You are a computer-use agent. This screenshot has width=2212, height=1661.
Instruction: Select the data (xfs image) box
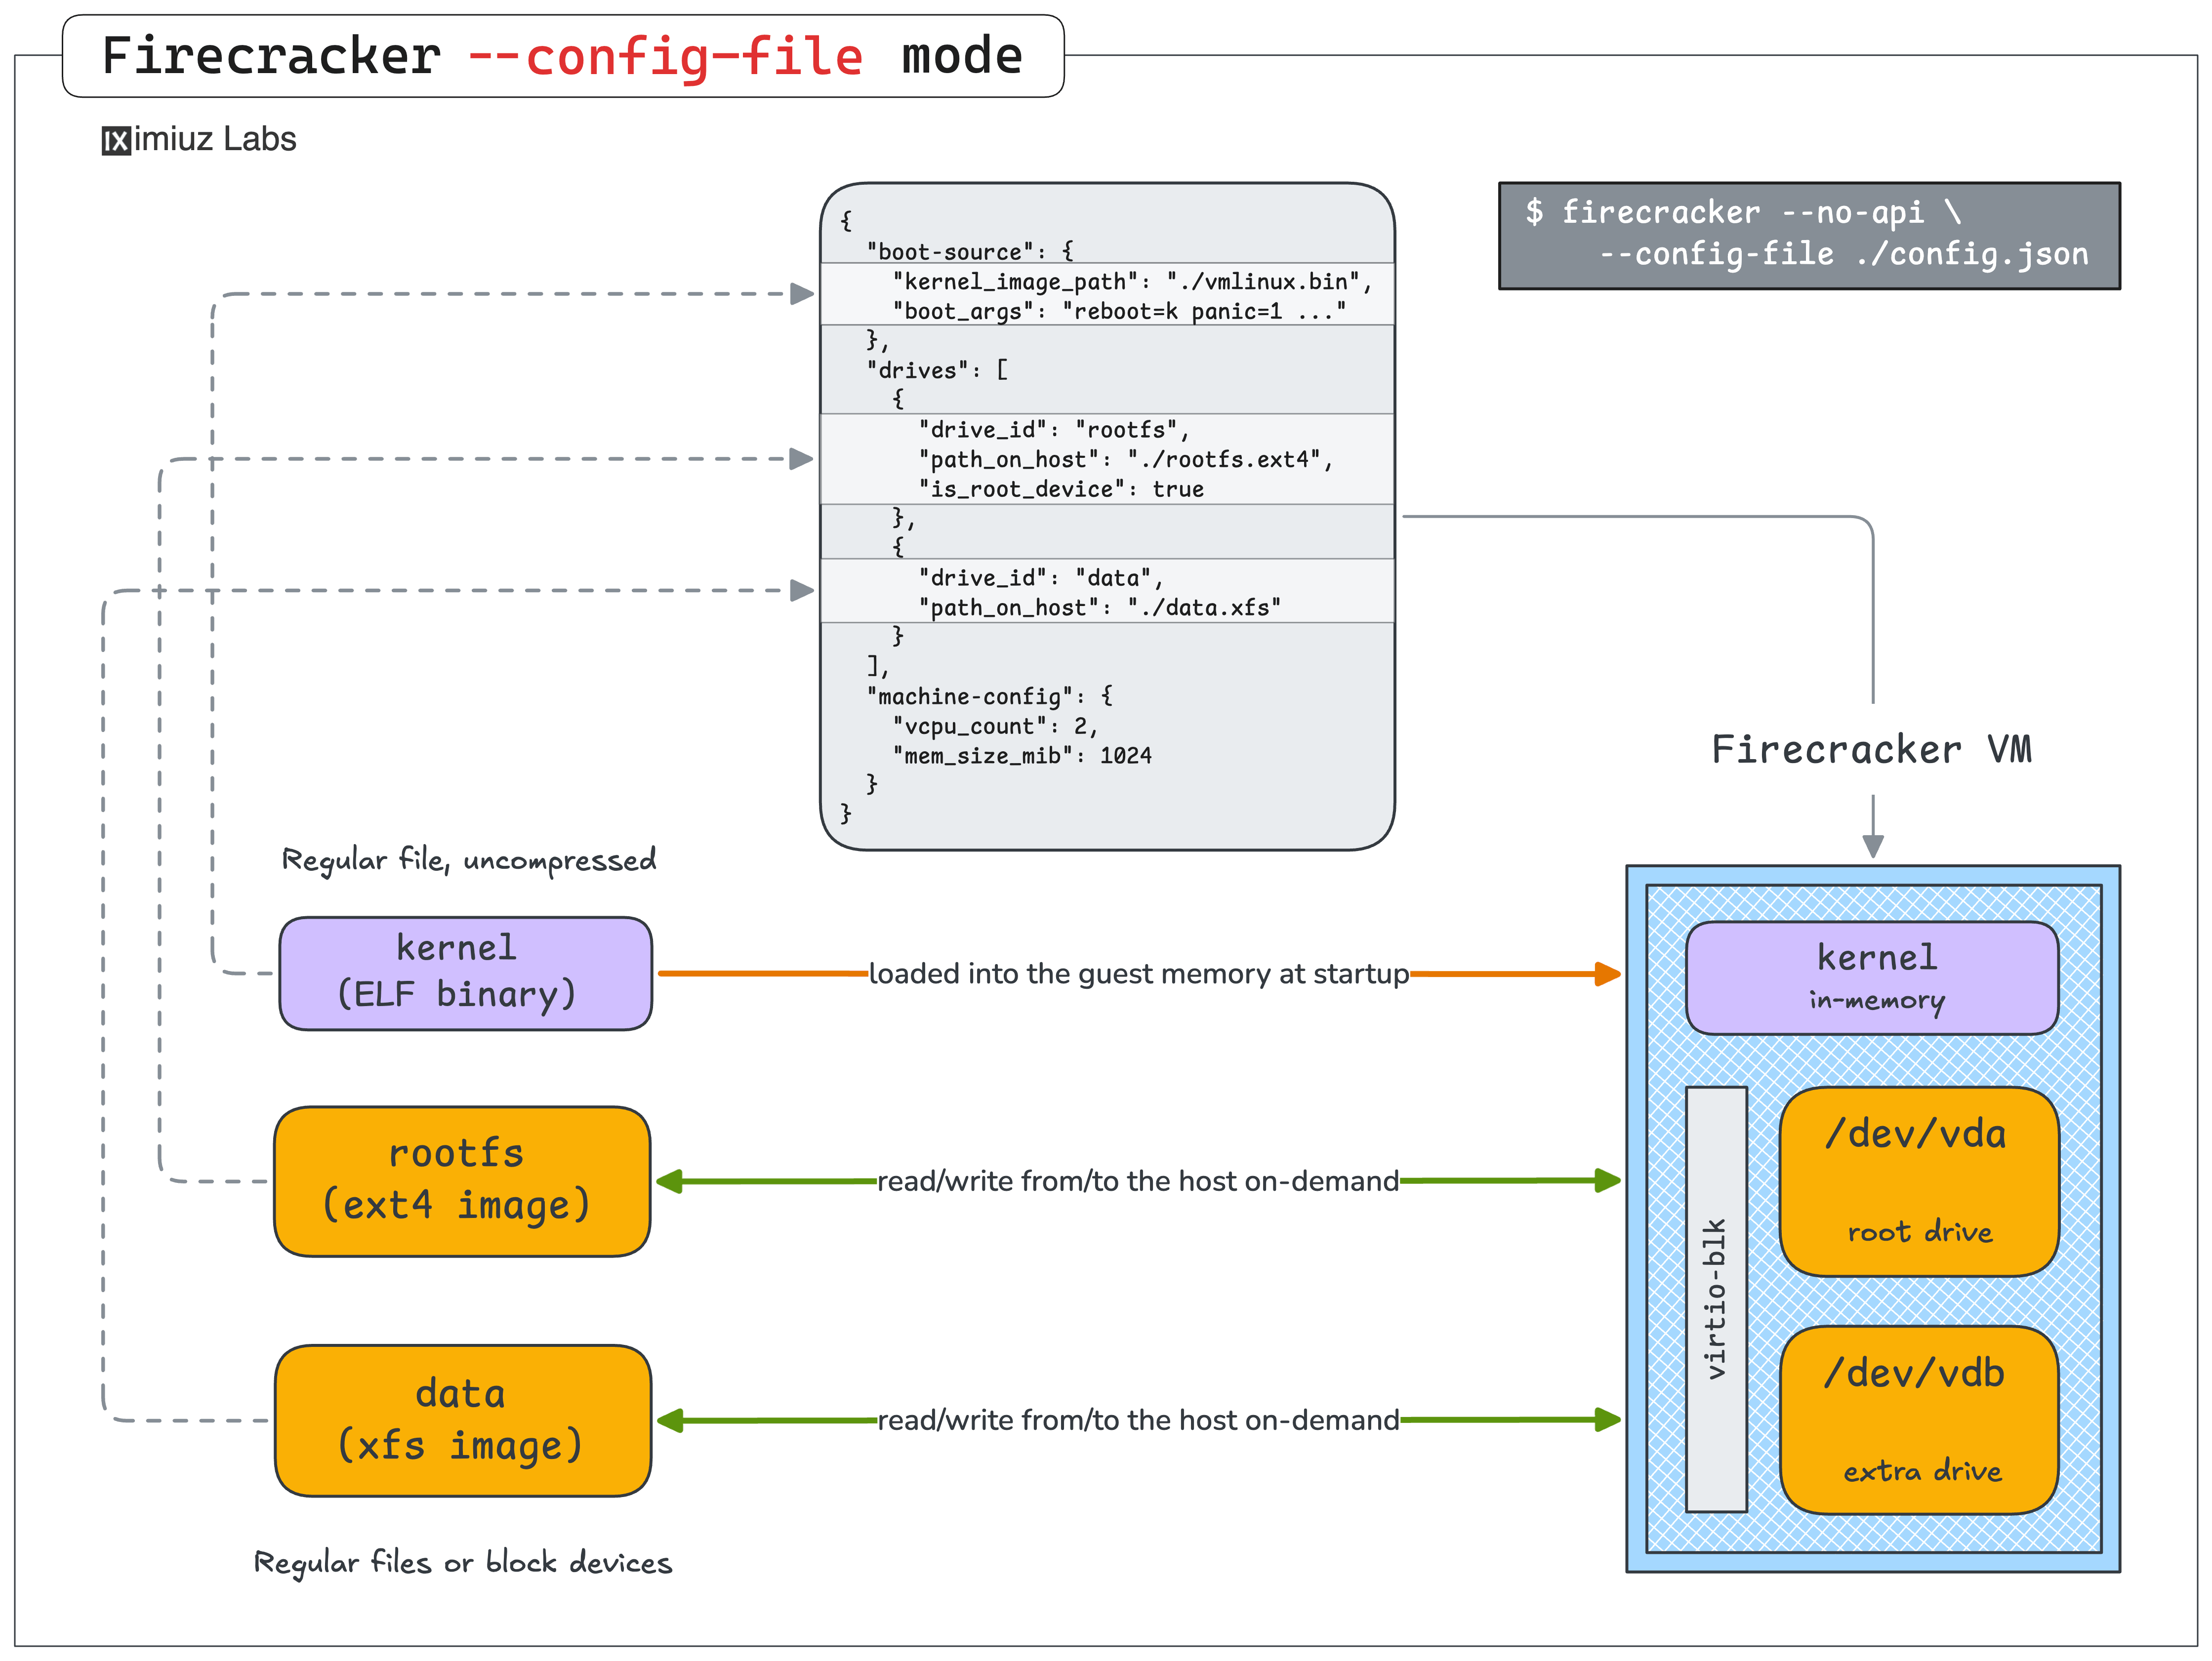[463, 1420]
